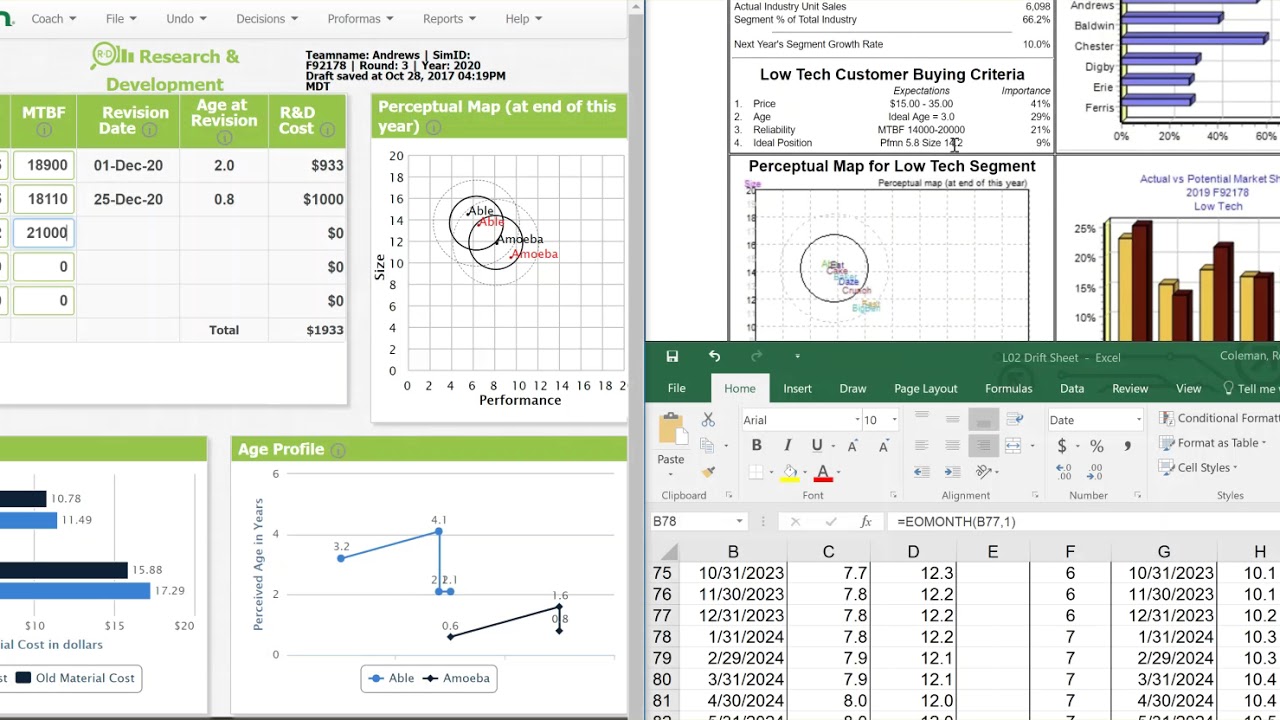The image size is (1280, 720).
Task: Undo the last action in Excel
Action: (x=714, y=357)
